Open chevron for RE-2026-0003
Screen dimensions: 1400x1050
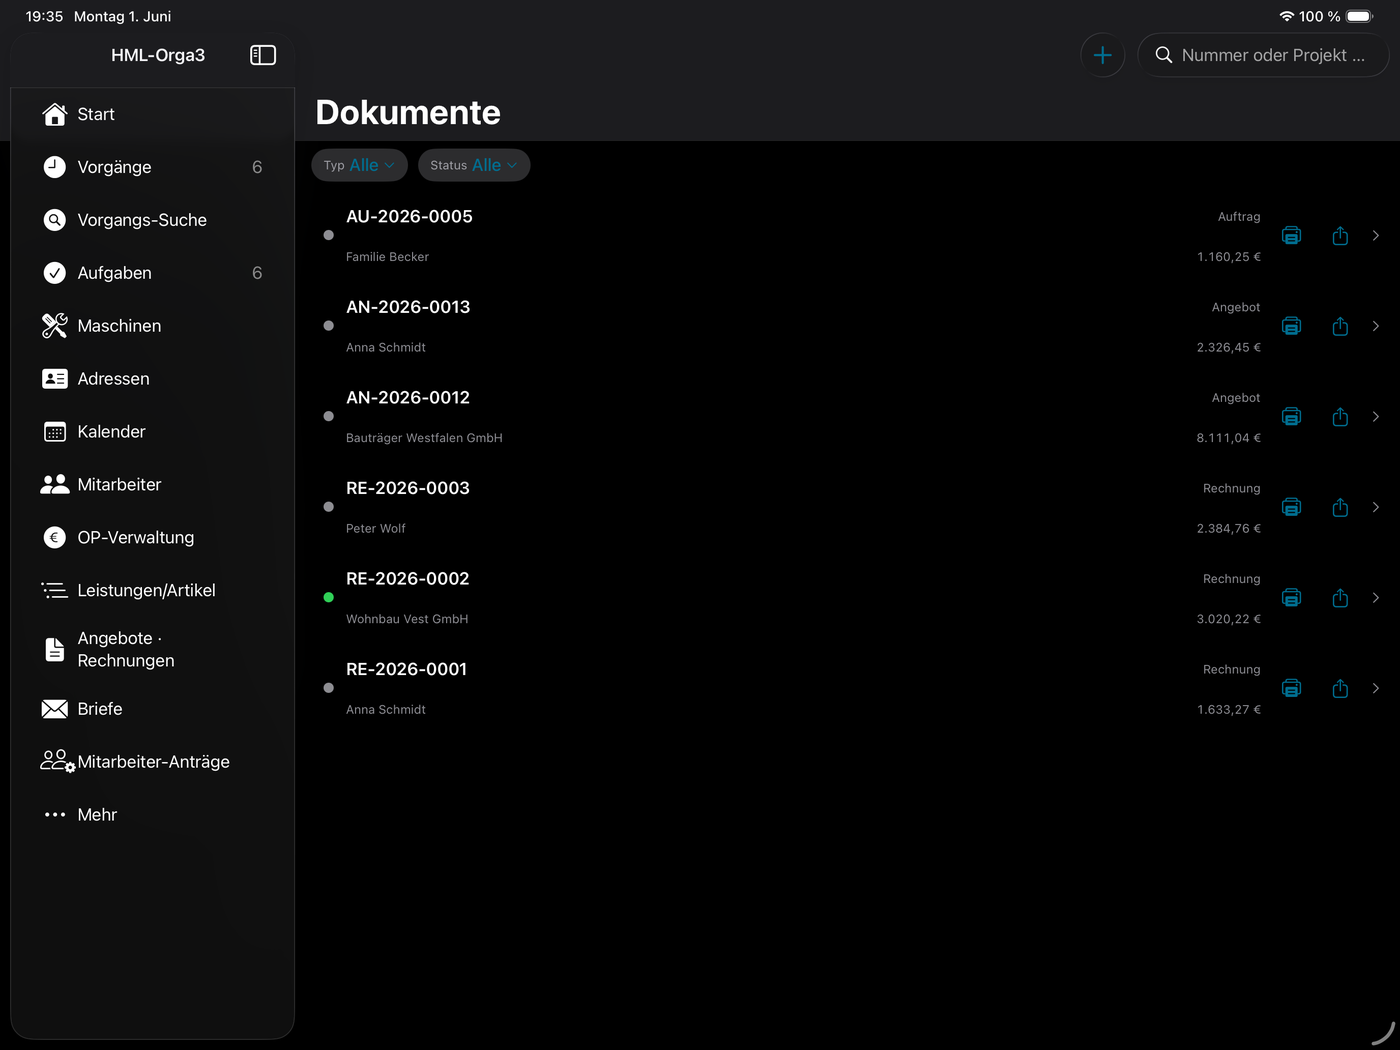pos(1376,507)
